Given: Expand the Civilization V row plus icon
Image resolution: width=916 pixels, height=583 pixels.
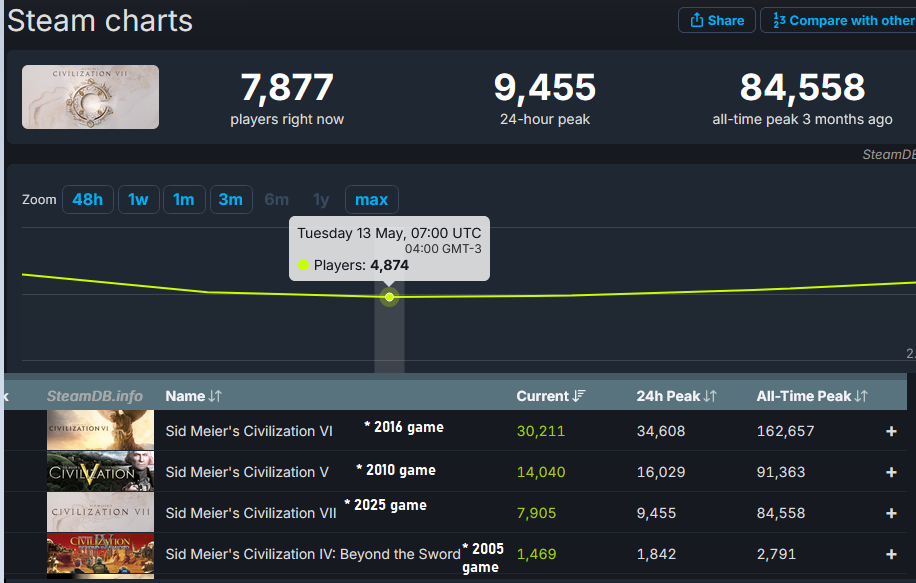Looking at the screenshot, I should [891, 472].
